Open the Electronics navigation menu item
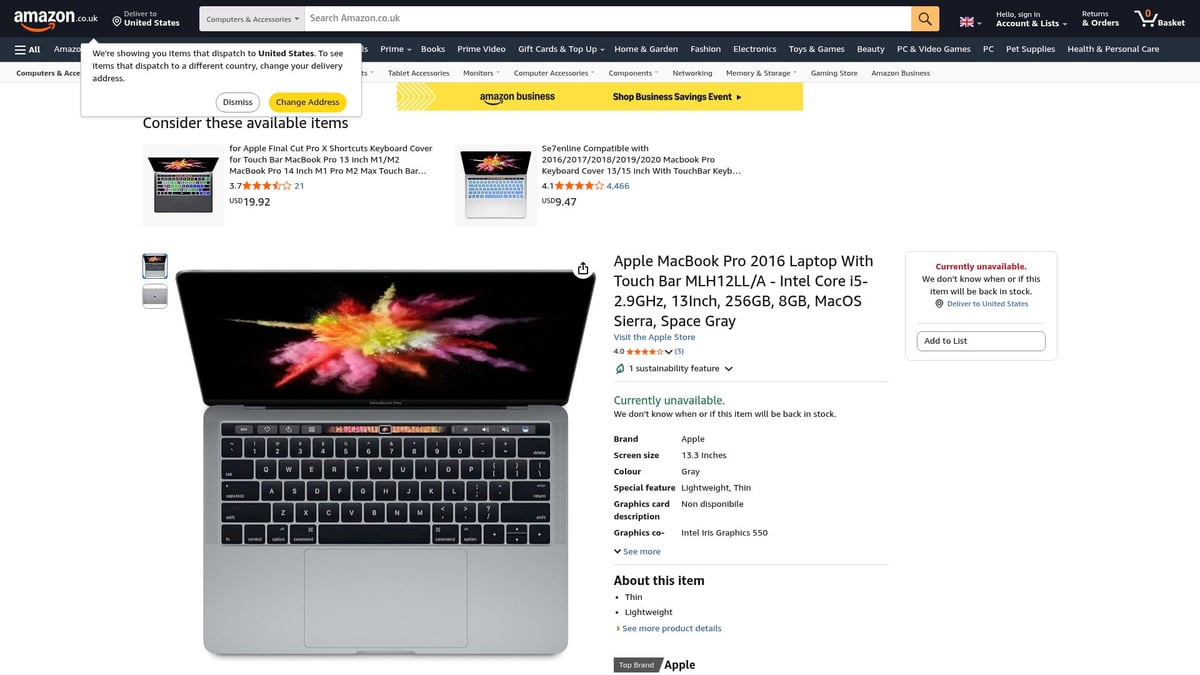The image size is (1200, 675). (754, 49)
